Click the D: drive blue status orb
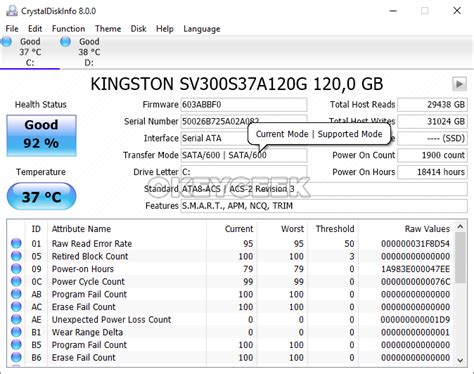474x374 pixels. (x=65, y=42)
